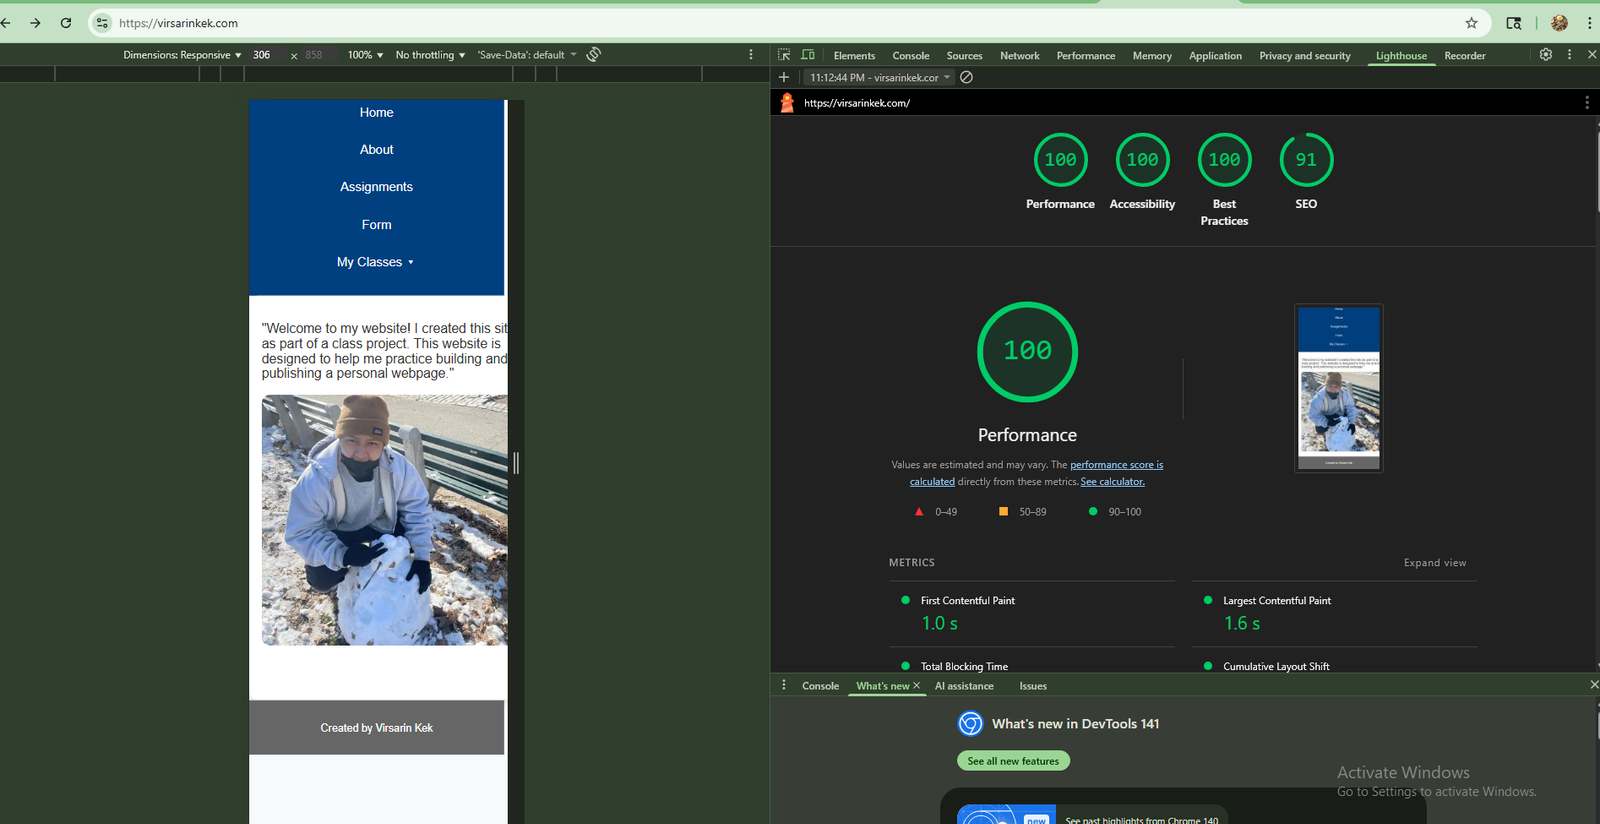Activate the inspect element picker icon
Viewport: 1600px width, 824px height.
(784, 55)
